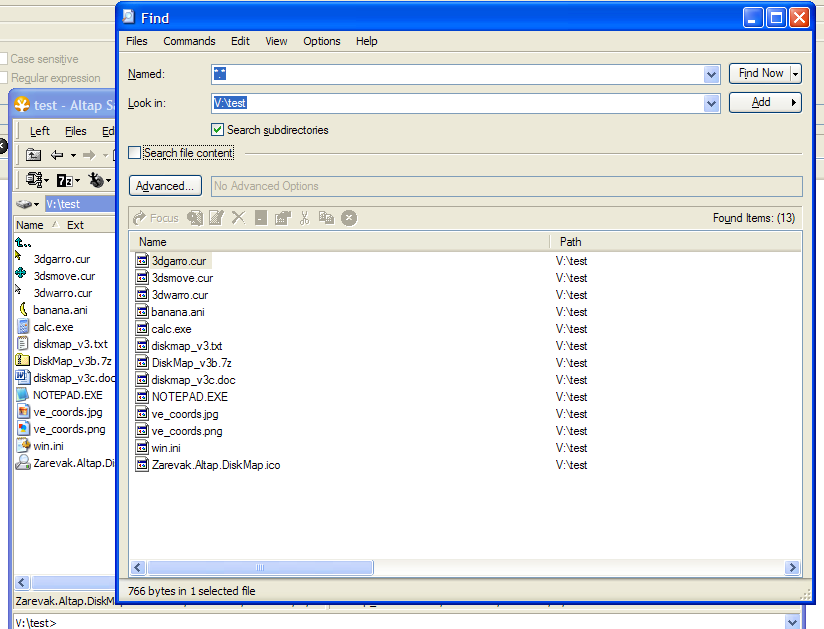Viewport: 824px width, 629px height.
Task: Click the Parent Directory icon in the Salamander toolbar
Action: click(x=34, y=155)
